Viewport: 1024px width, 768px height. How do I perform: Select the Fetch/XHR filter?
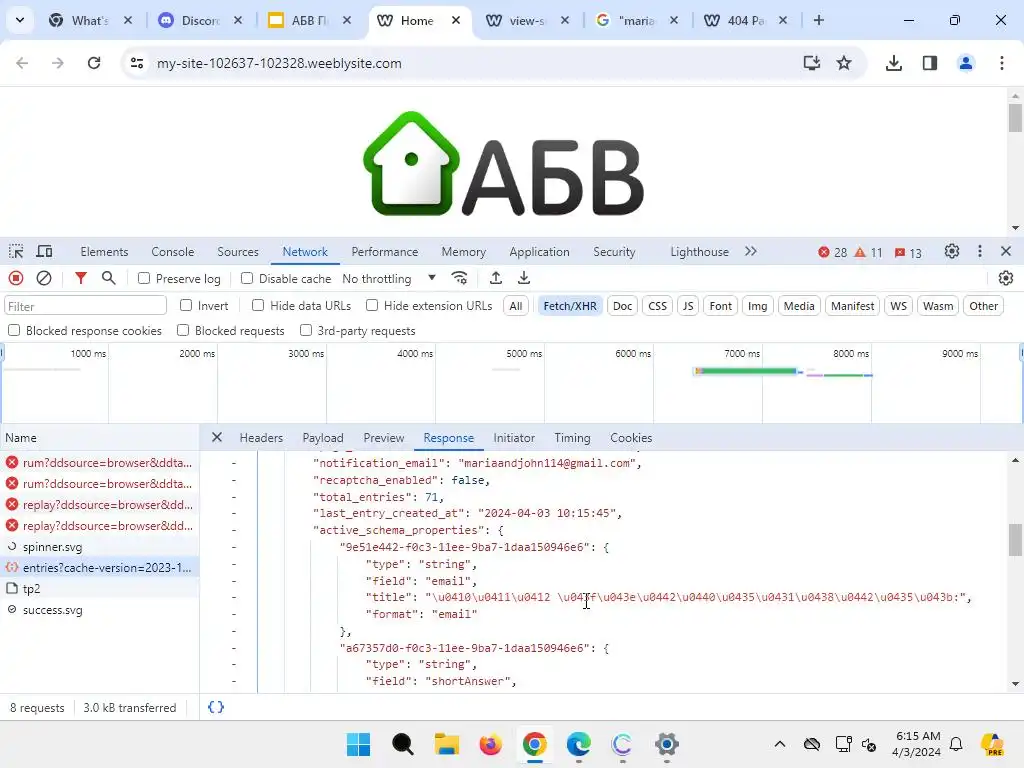(x=569, y=306)
